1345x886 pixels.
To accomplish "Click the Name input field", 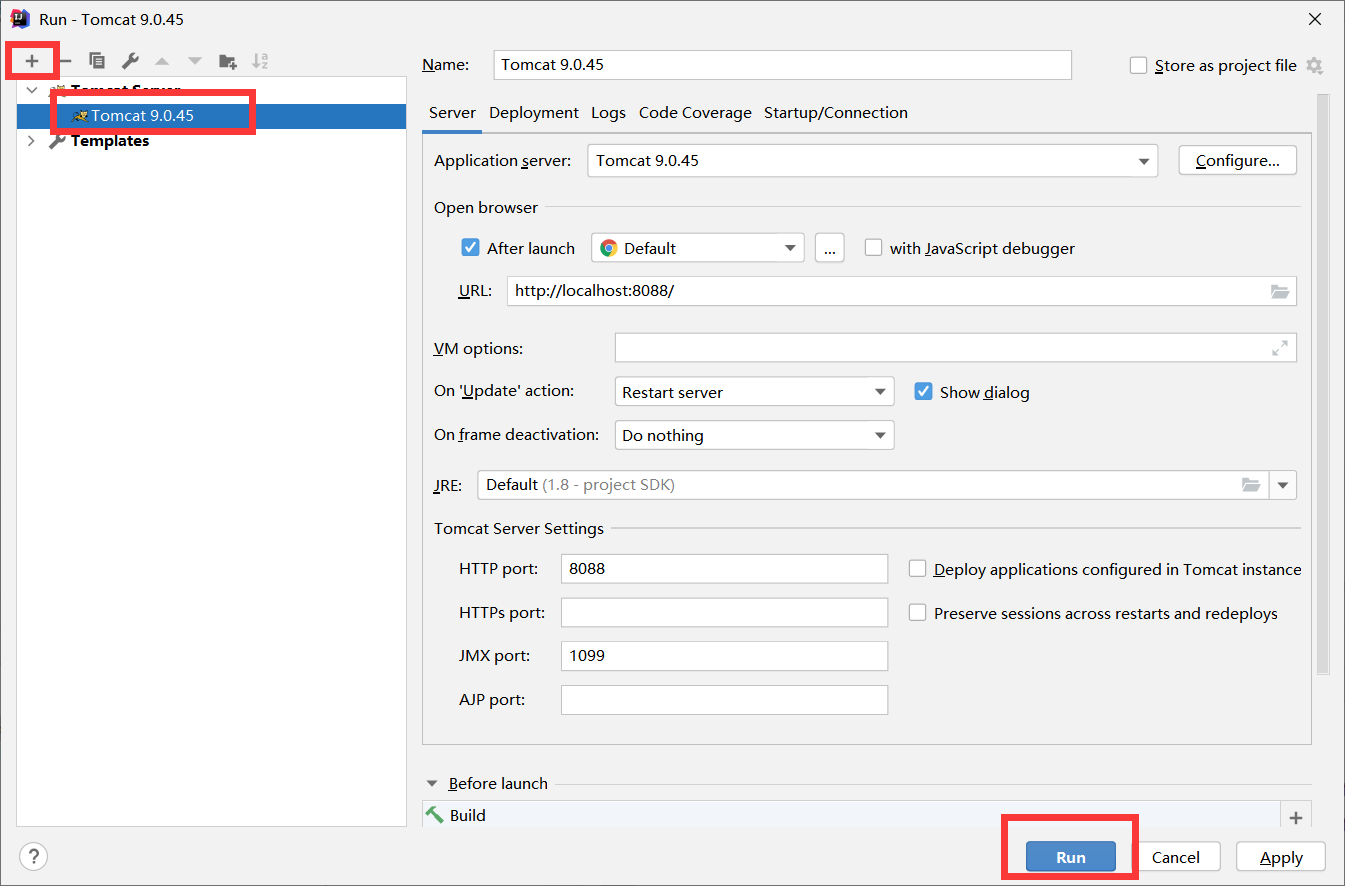I will 783,64.
